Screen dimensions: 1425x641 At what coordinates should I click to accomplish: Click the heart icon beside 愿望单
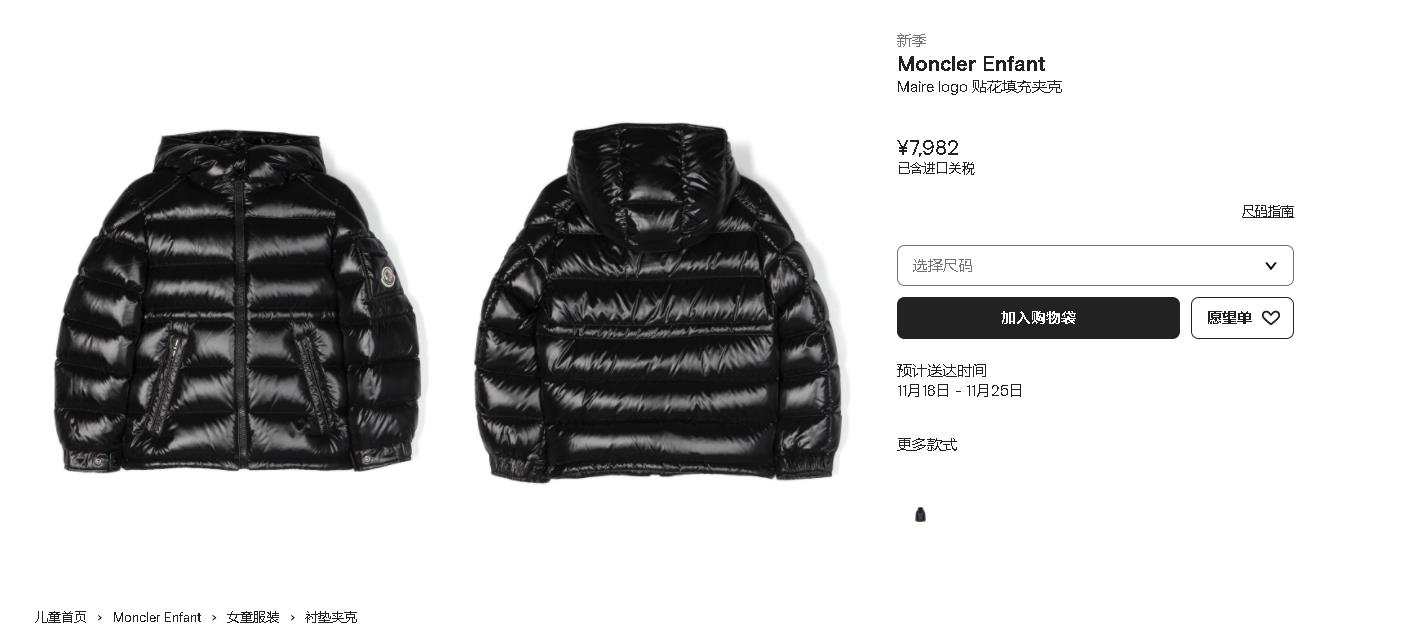pos(1270,318)
